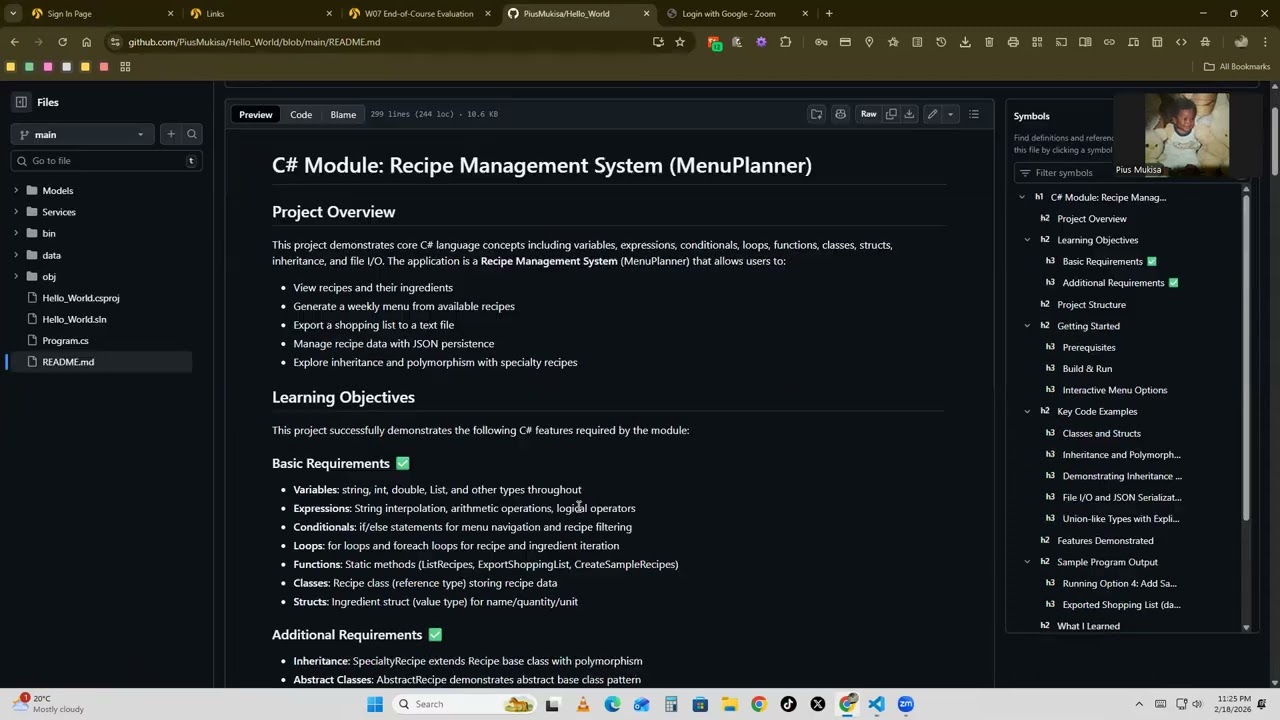The height and width of the screenshot is (720, 1280).
Task: Jump to Prerequisites symbol
Action: 1088,347
